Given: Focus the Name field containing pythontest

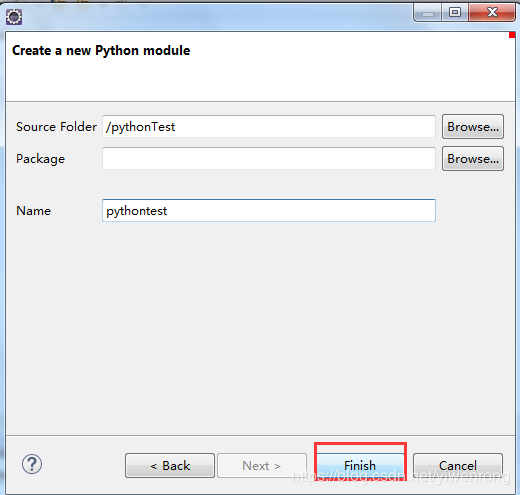Looking at the screenshot, I should pos(269,211).
